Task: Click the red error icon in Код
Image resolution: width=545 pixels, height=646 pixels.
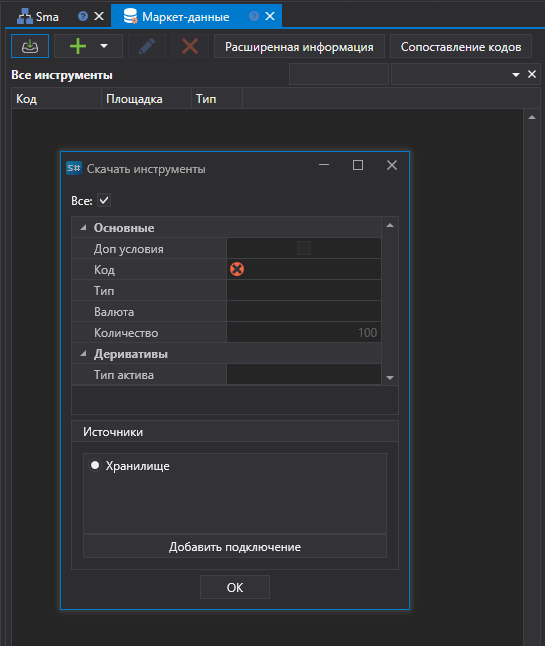Action: click(237, 269)
